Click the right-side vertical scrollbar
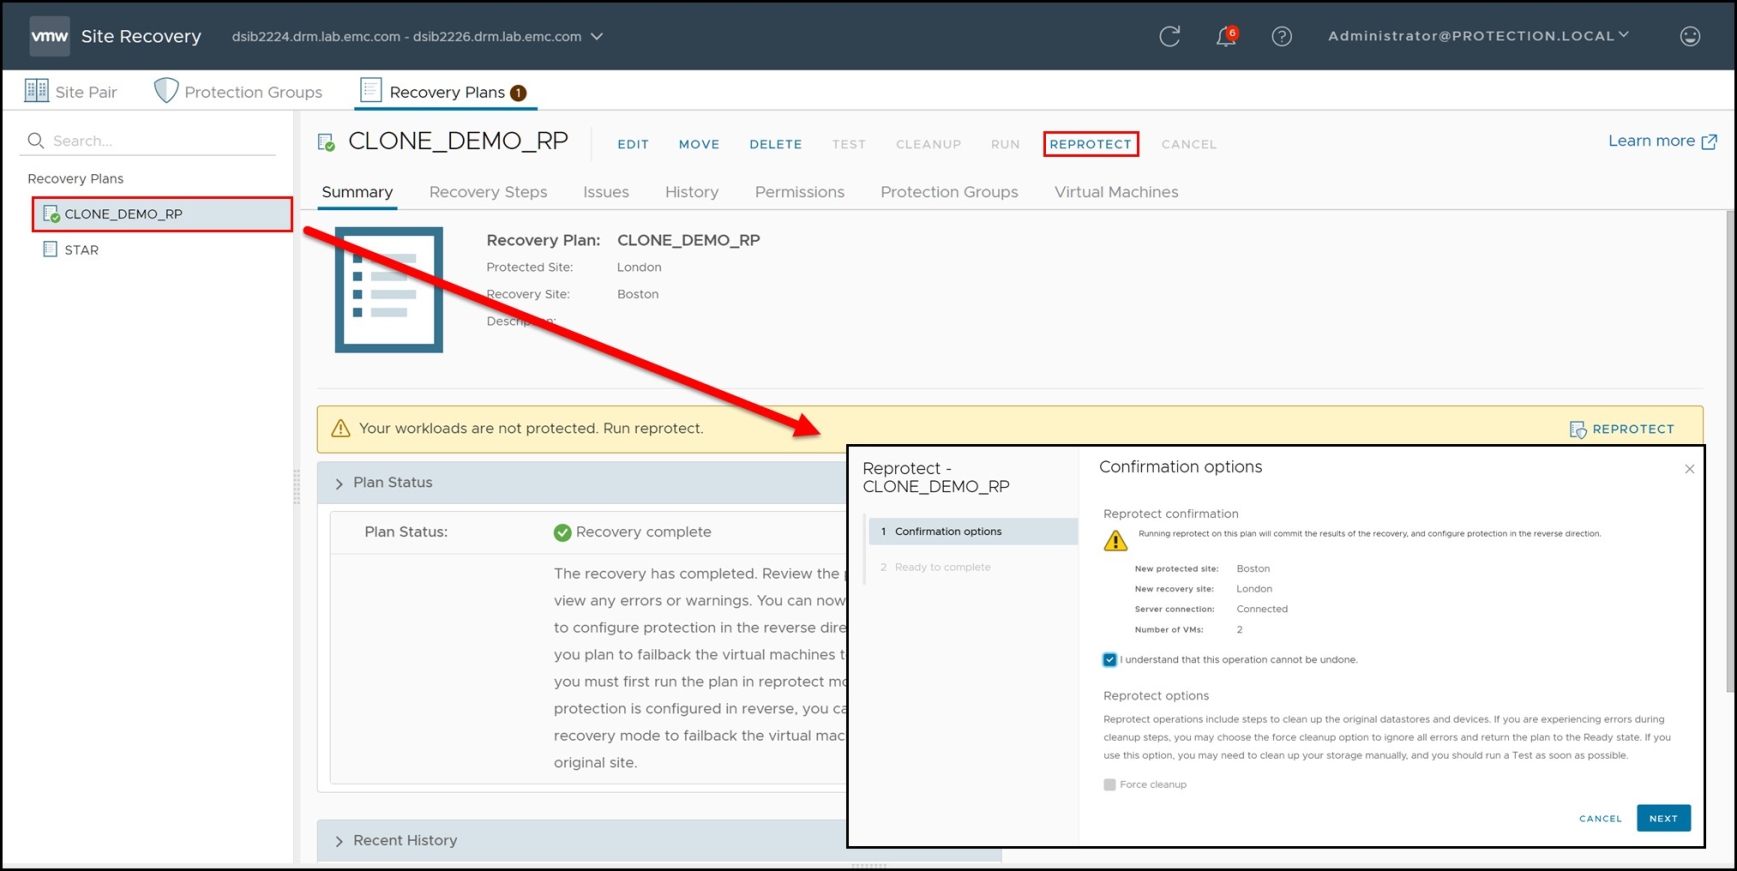Viewport: 1737px width, 871px height. pyautogui.click(x=1729, y=450)
